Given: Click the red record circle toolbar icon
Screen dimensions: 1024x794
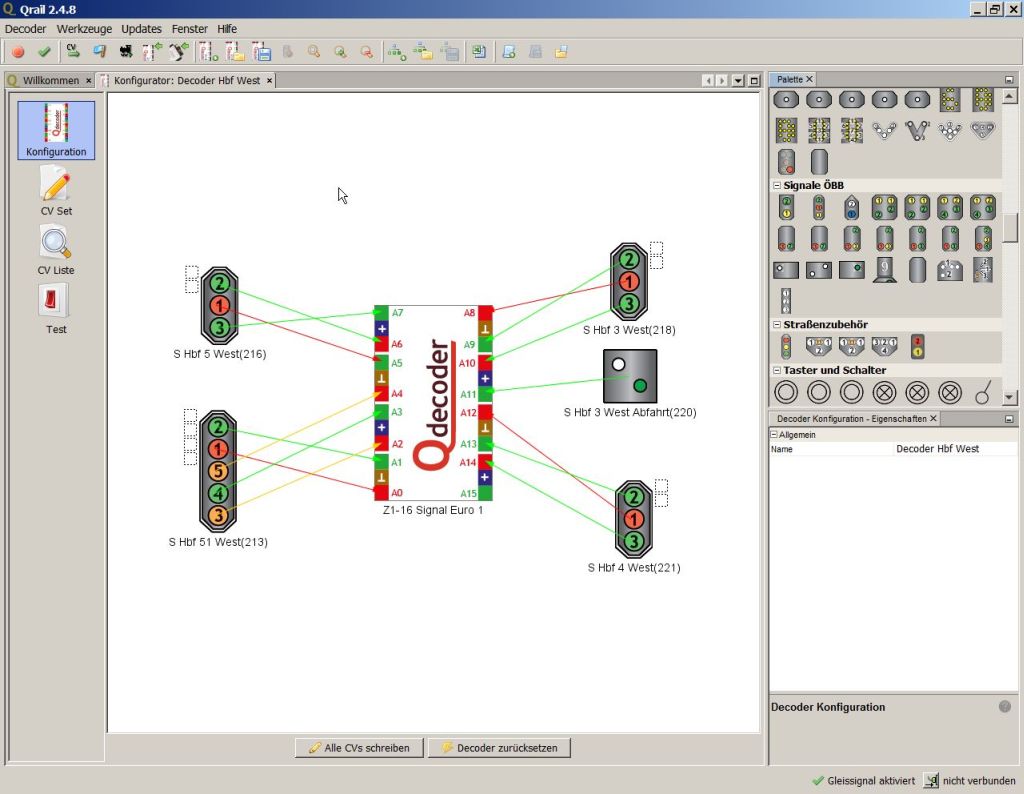Looking at the screenshot, I should (x=18, y=51).
